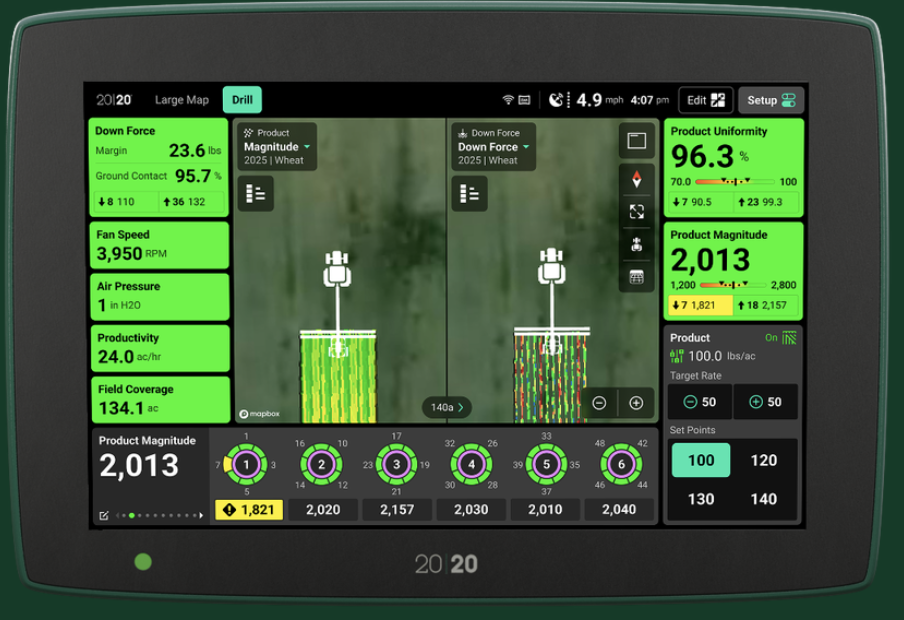This screenshot has height=620, width=904.
Task: Select the 120 set point
Action: (764, 460)
